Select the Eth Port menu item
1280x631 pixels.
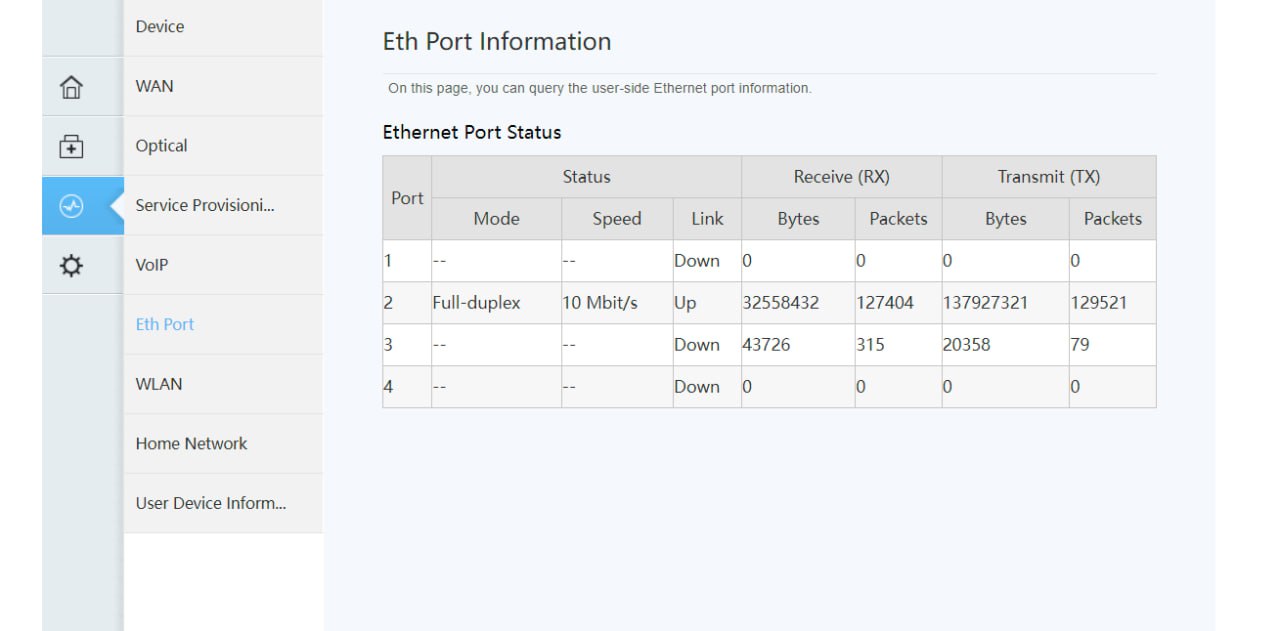(x=165, y=324)
